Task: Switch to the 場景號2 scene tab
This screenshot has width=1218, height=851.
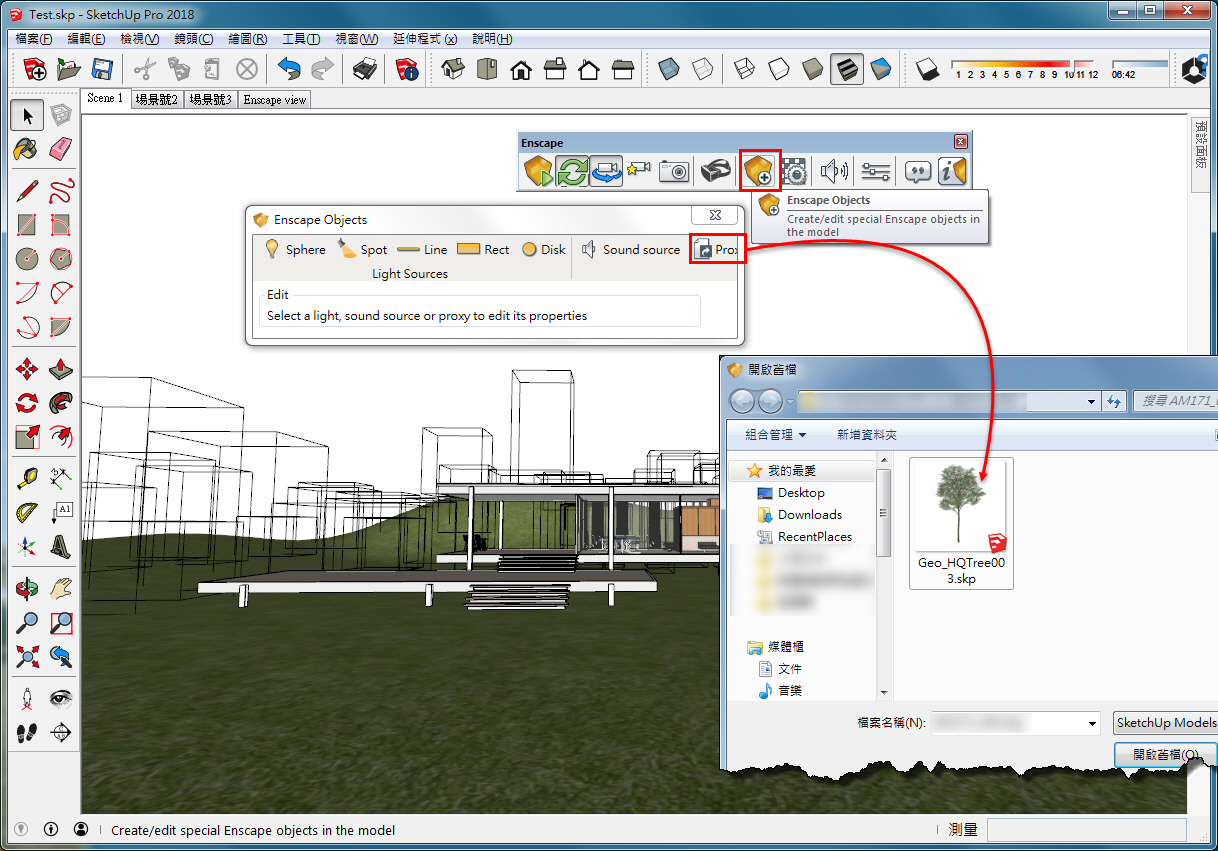Action: (157, 99)
